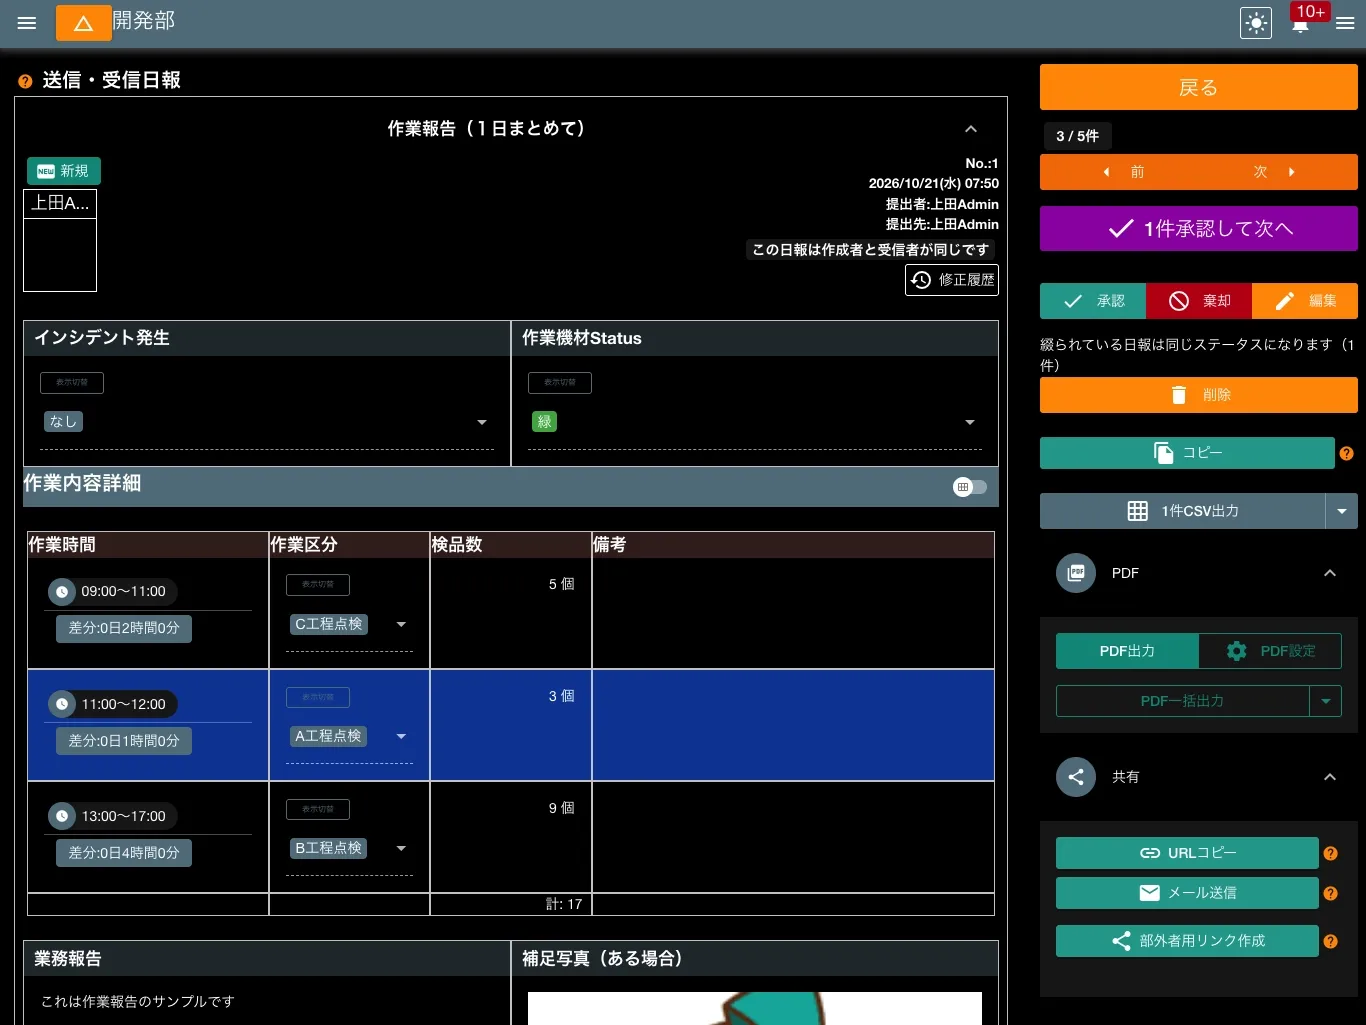Click the clock icon for 09:00〜11:00
Viewport: 1366px width, 1025px height.
coord(62,592)
